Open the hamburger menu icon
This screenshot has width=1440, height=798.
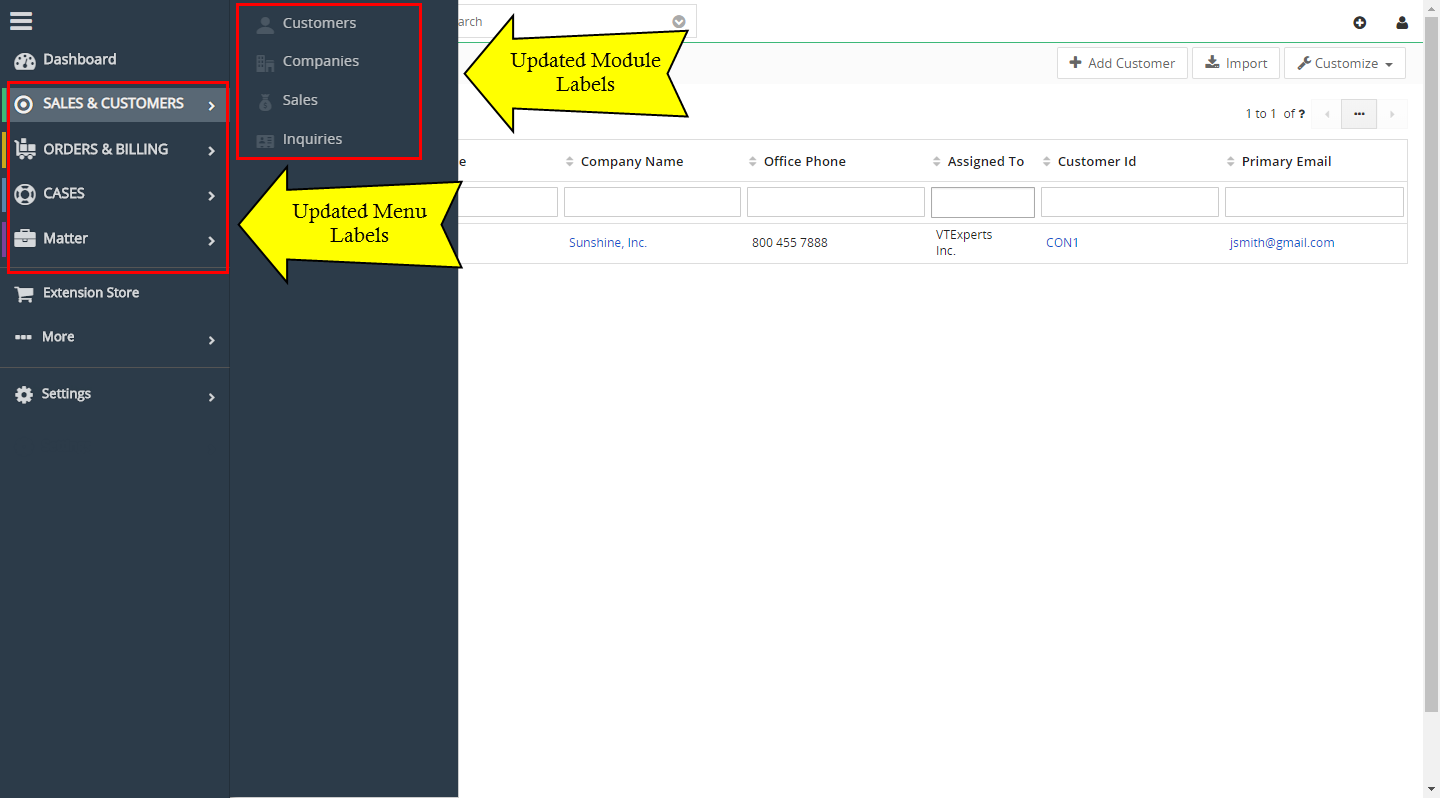[21, 20]
